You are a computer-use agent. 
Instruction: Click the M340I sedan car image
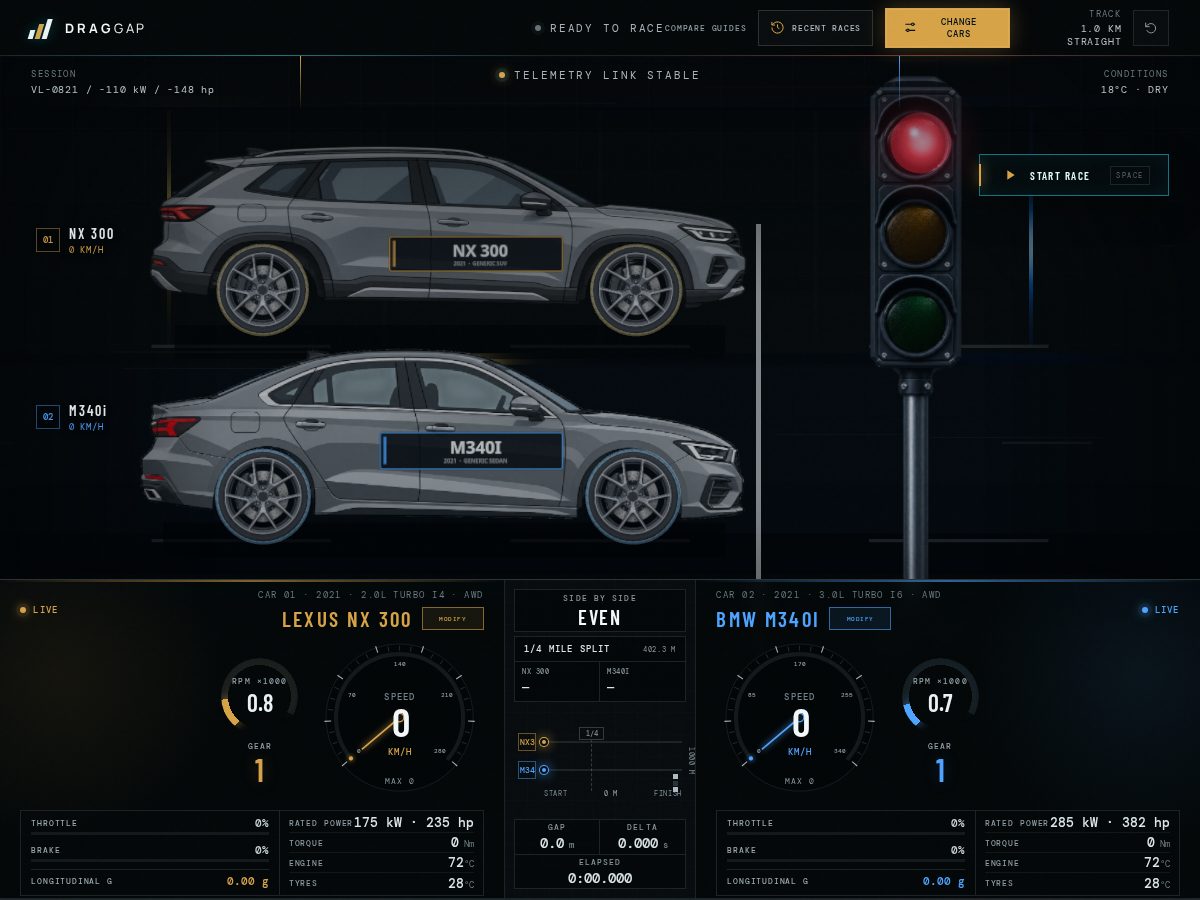(442, 447)
